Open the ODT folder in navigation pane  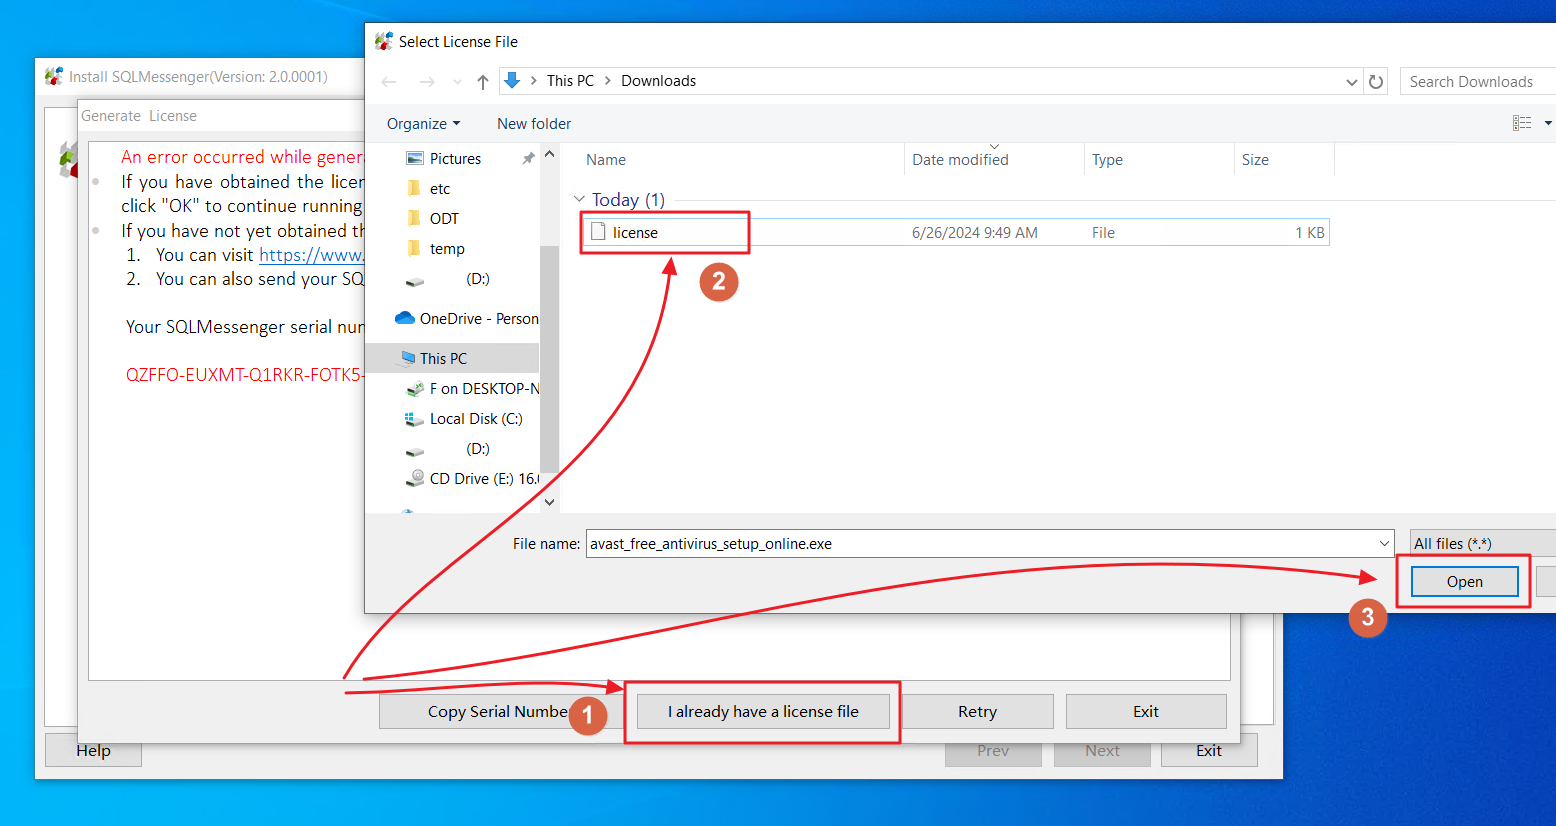point(444,219)
